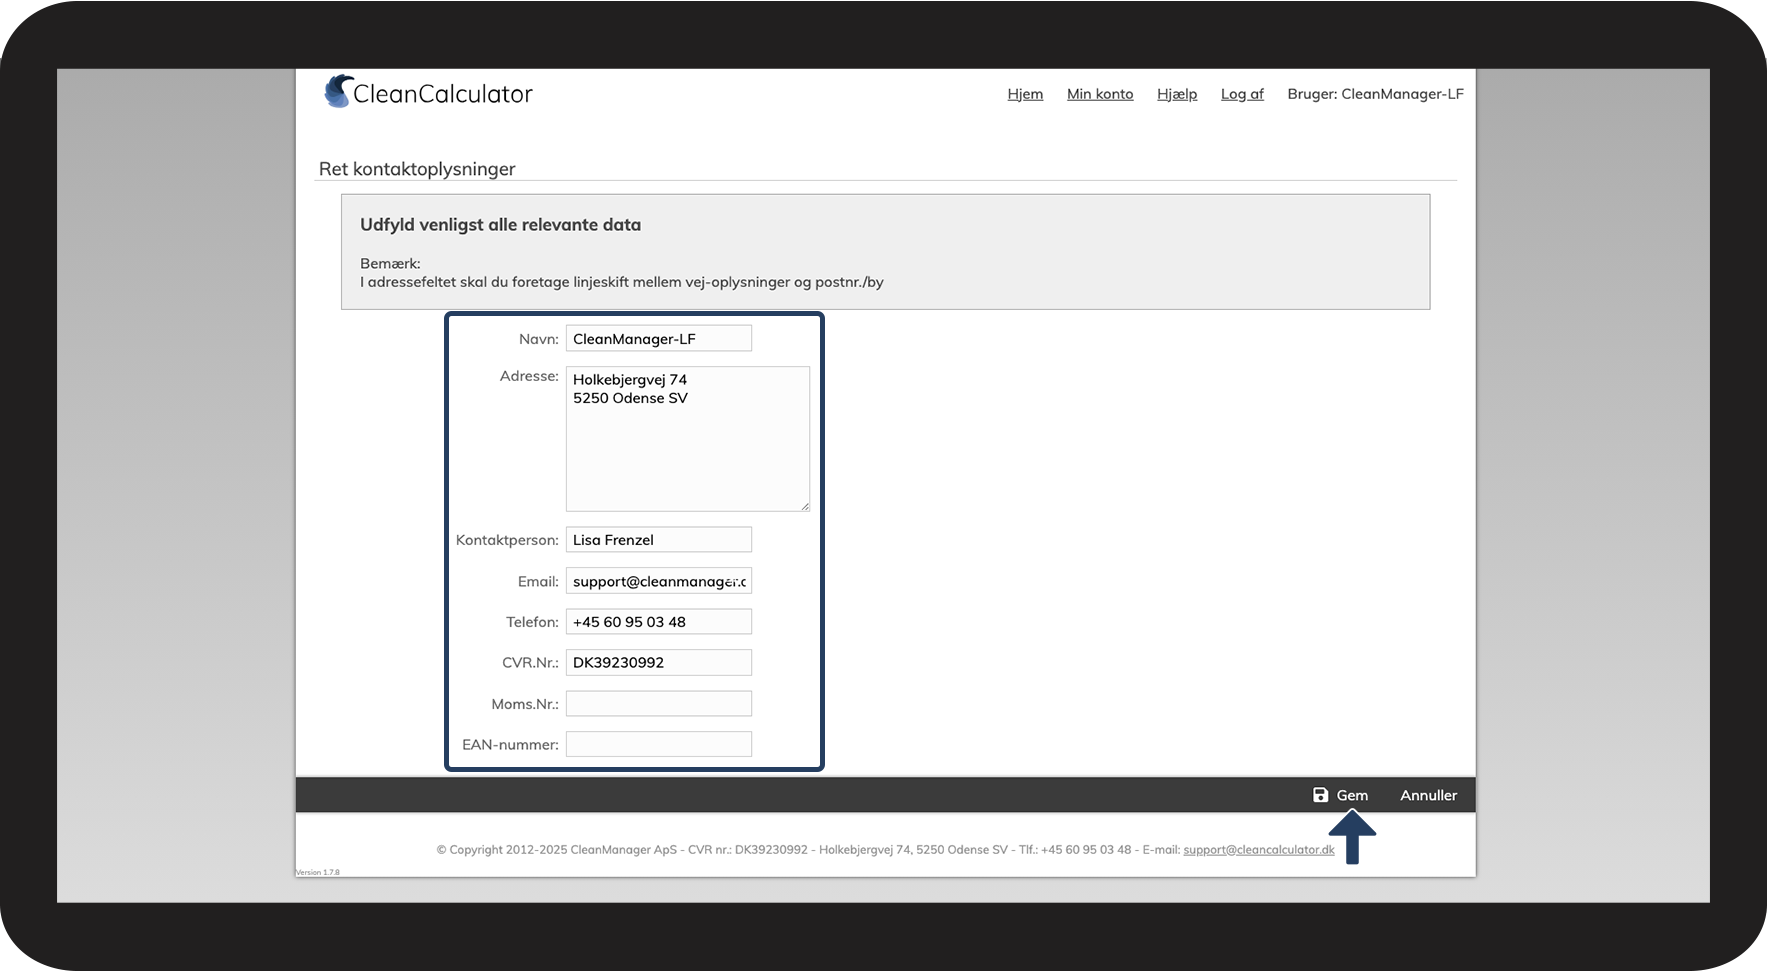Image resolution: width=1767 pixels, height=971 pixels.
Task: Click the CleanCalculator bird logo icon
Action: [338, 92]
